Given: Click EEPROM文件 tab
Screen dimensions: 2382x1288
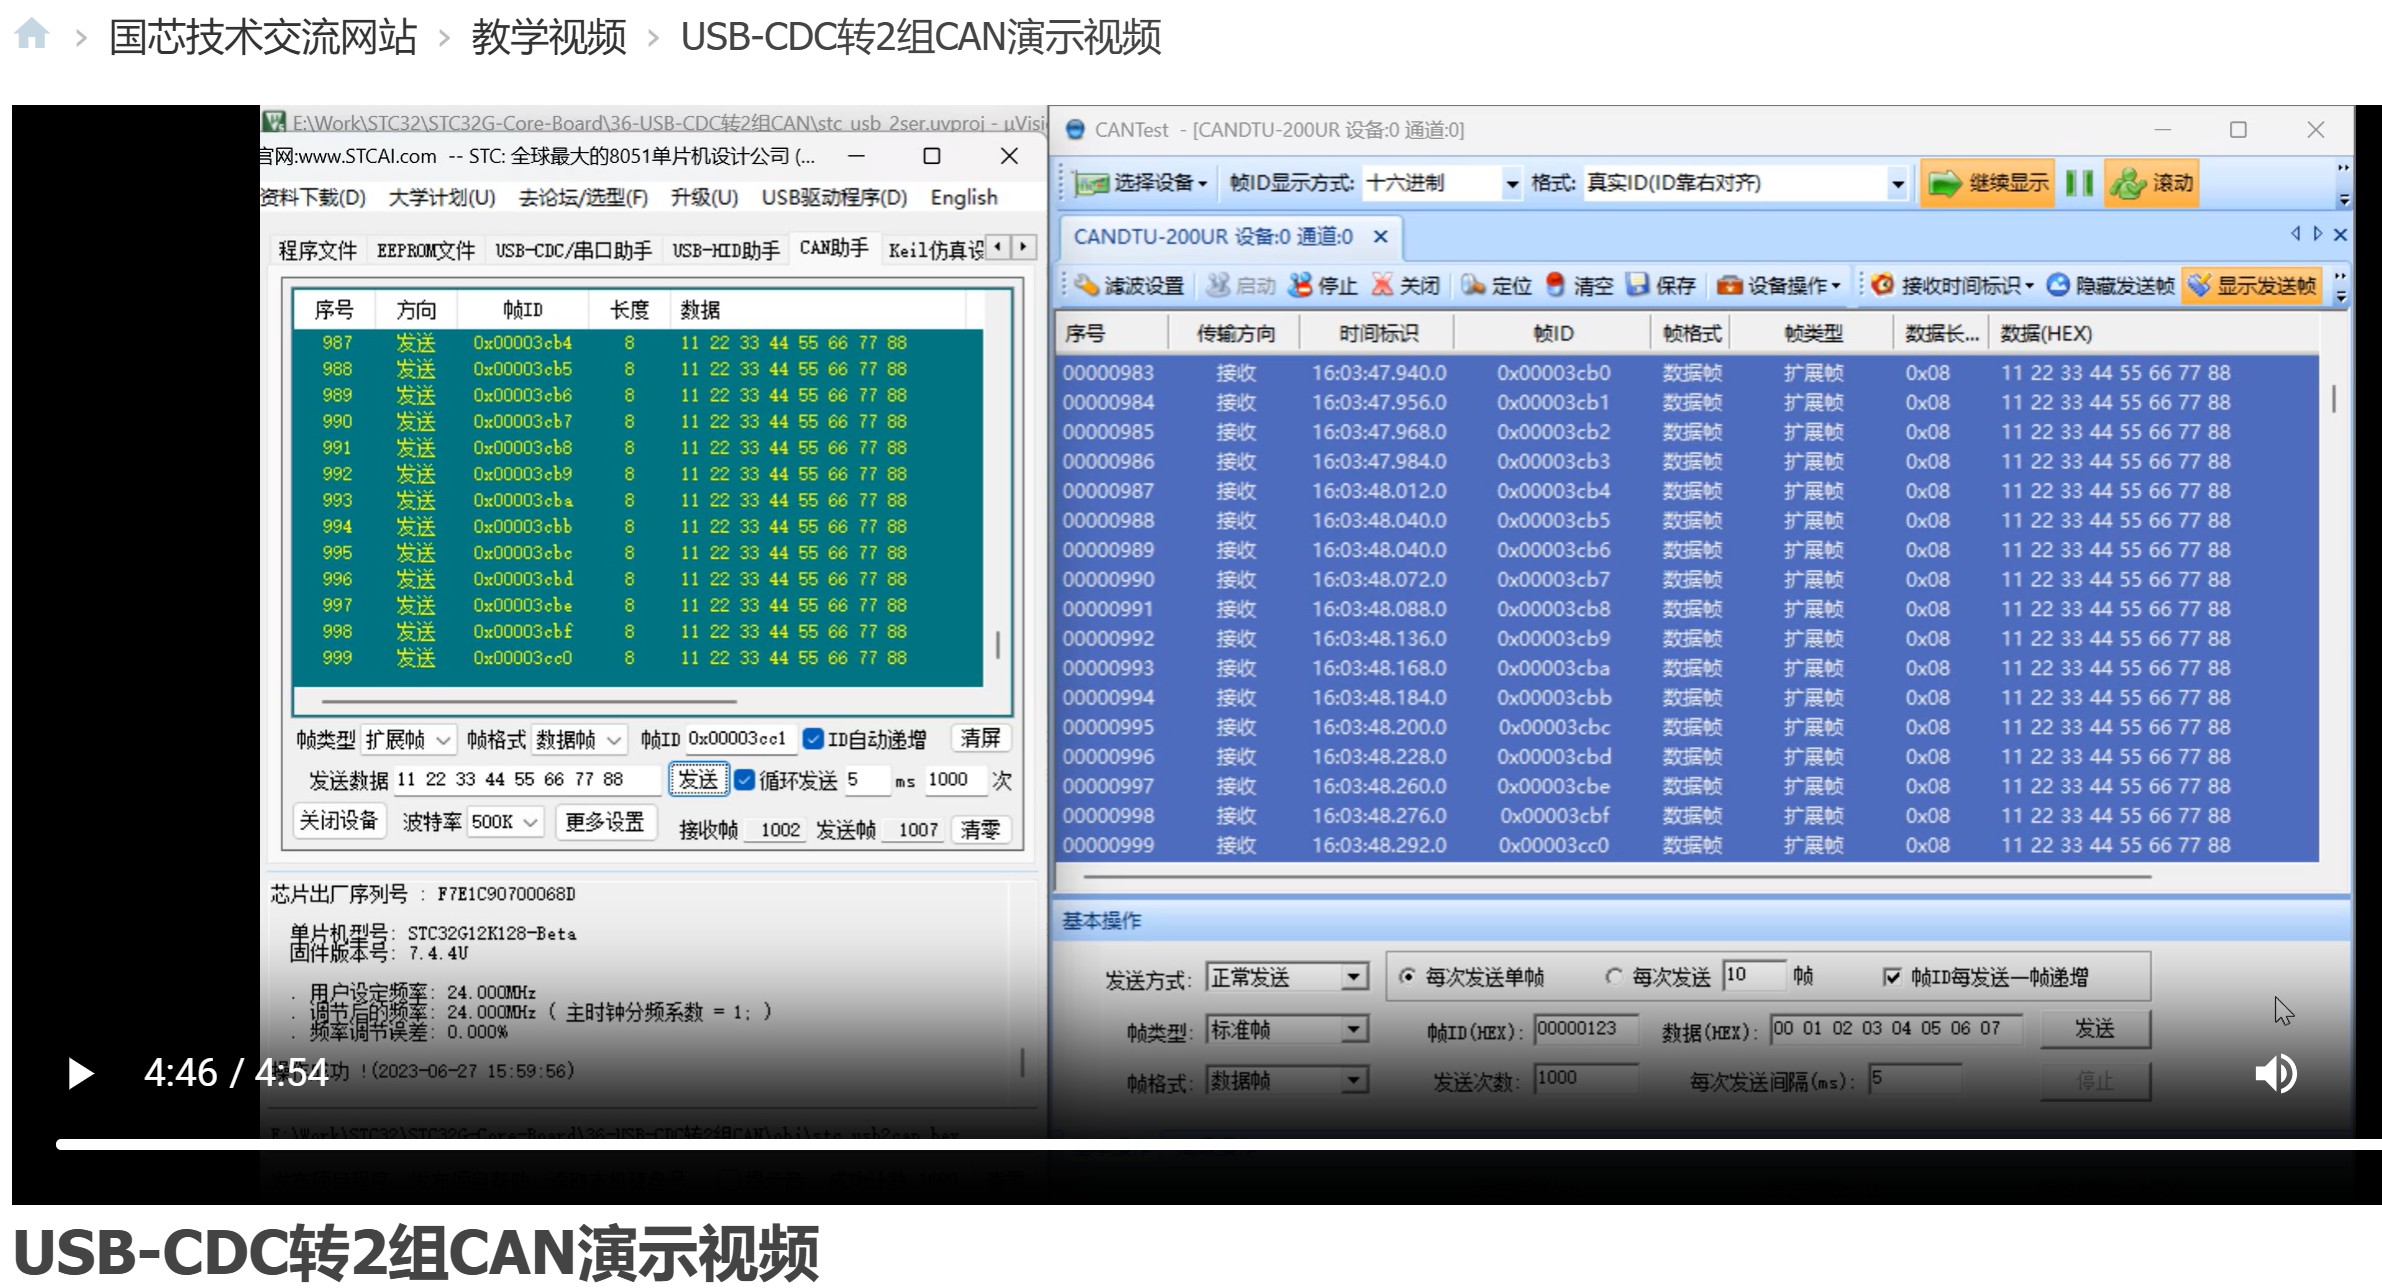Looking at the screenshot, I should click(x=425, y=250).
